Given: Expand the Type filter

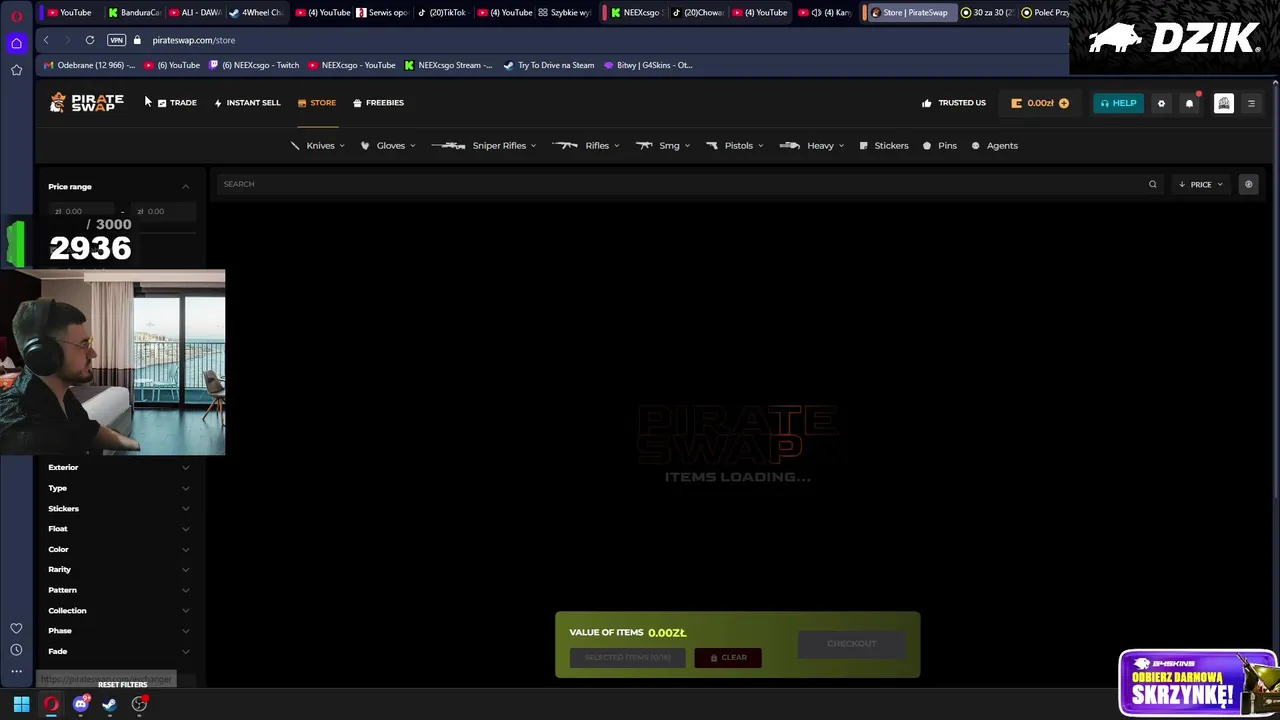Looking at the screenshot, I should click(x=119, y=488).
